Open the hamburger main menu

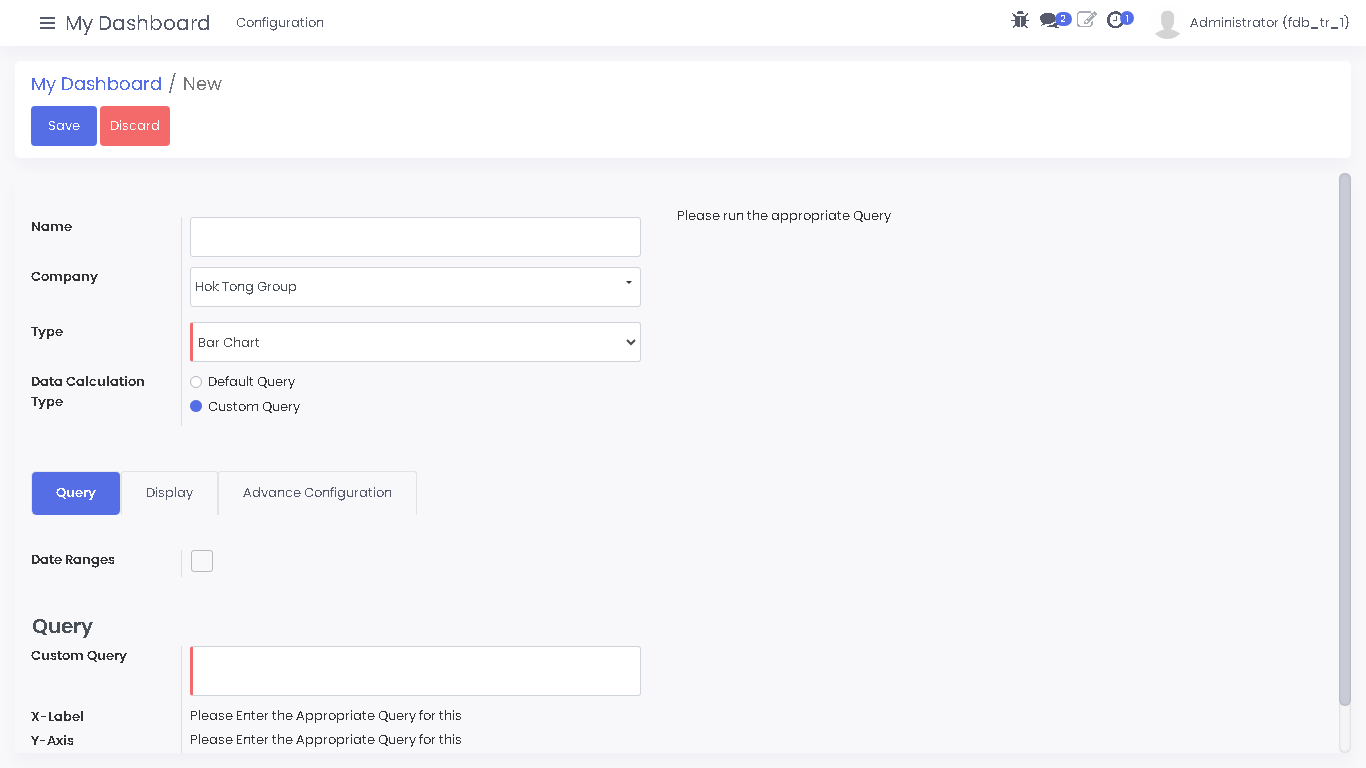[x=47, y=23]
